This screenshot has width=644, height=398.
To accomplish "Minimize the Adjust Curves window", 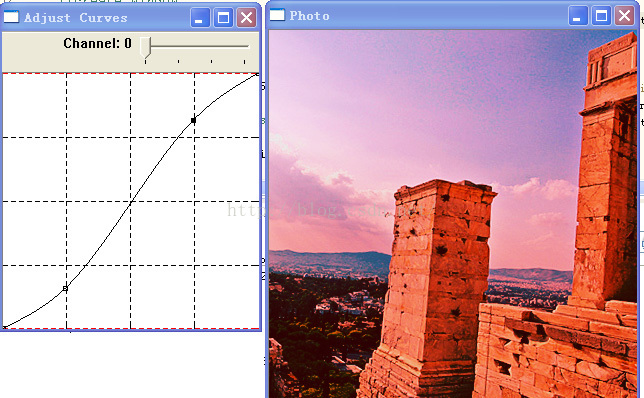I will (200, 18).
